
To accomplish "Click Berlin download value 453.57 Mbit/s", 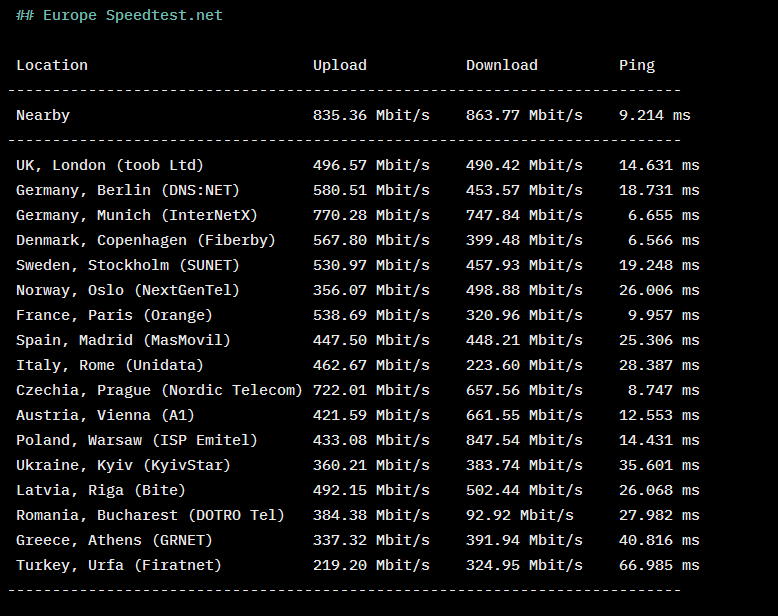I will click(524, 190).
